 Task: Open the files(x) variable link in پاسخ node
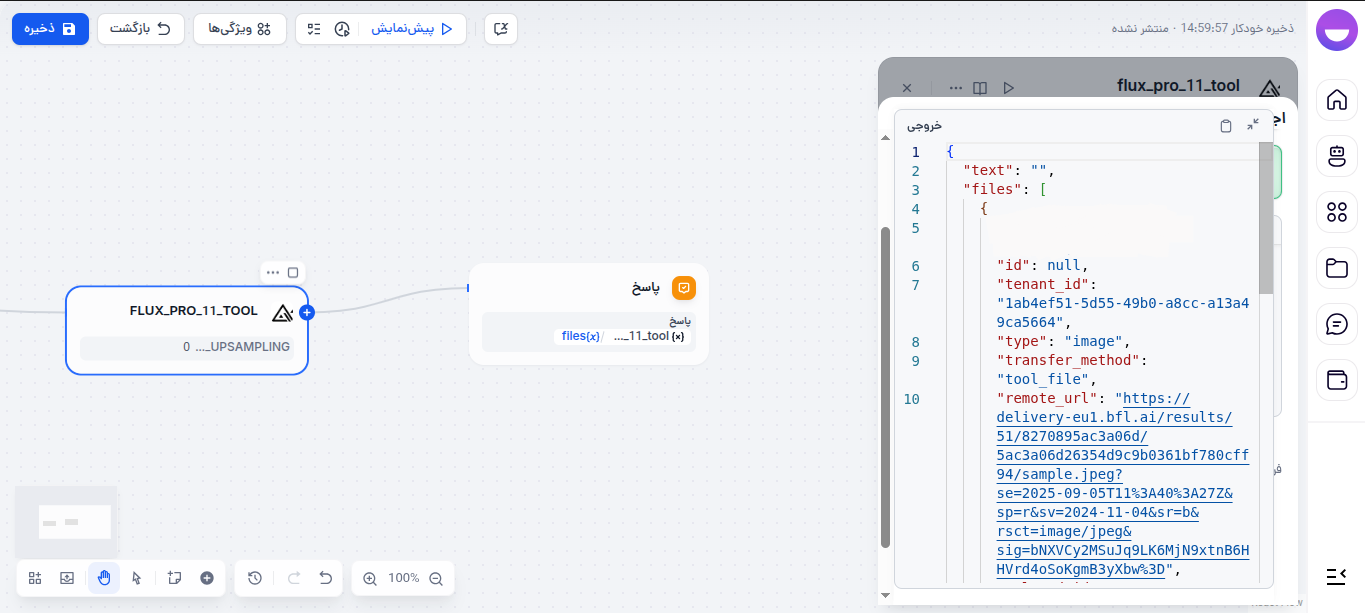(582, 336)
